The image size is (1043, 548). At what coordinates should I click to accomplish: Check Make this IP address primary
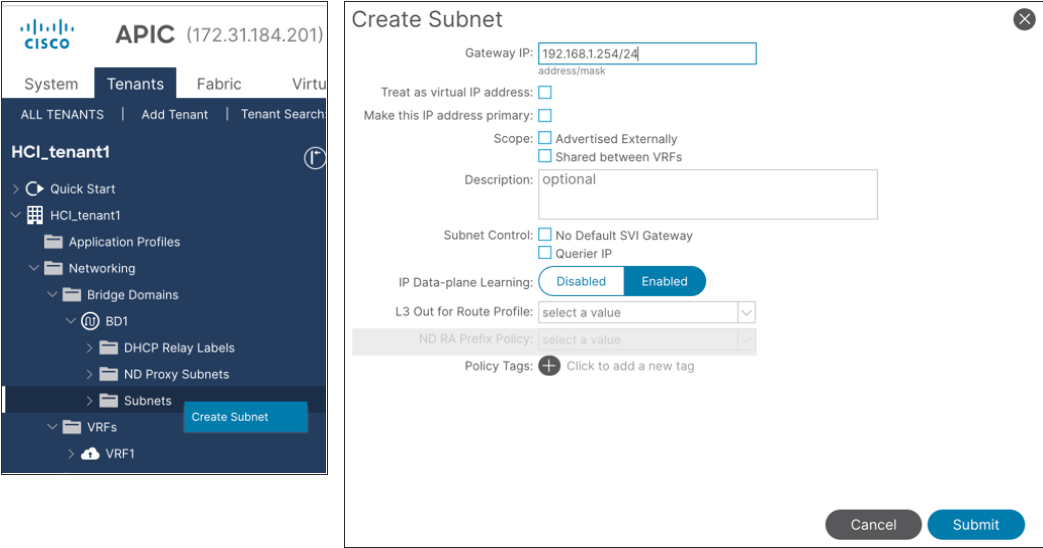(545, 116)
